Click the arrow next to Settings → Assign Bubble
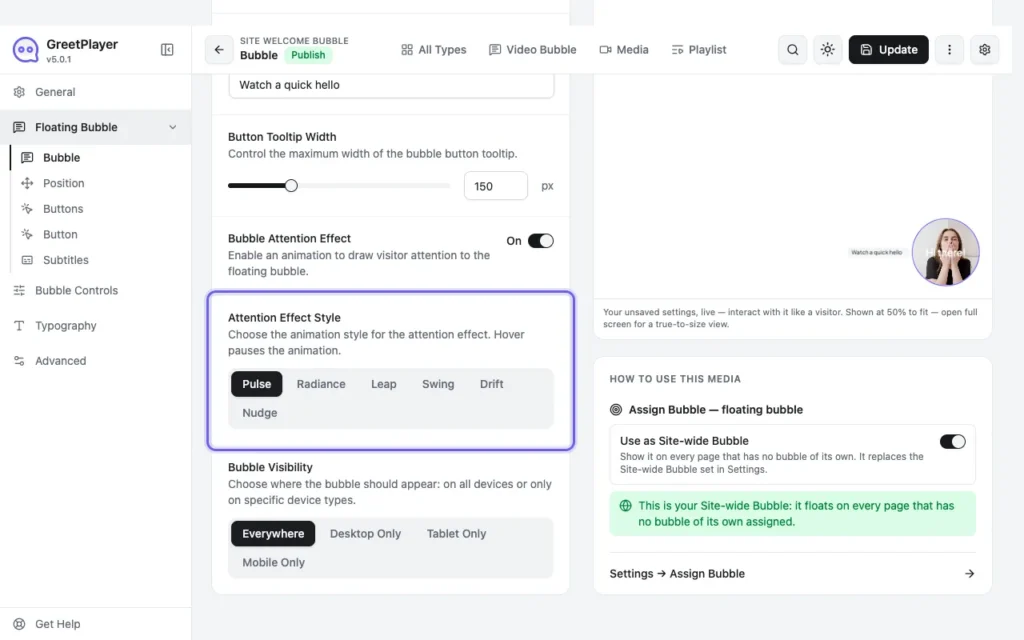1024x640 pixels. pos(969,574)
